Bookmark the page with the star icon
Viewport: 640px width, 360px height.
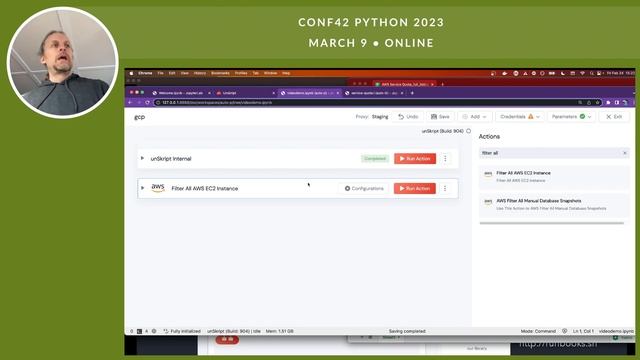tap(597, 102)
